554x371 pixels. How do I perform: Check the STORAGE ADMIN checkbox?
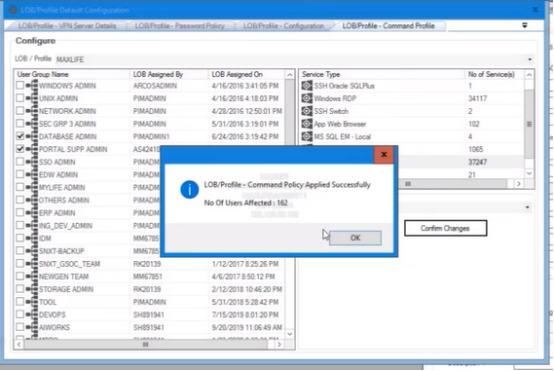20,289
